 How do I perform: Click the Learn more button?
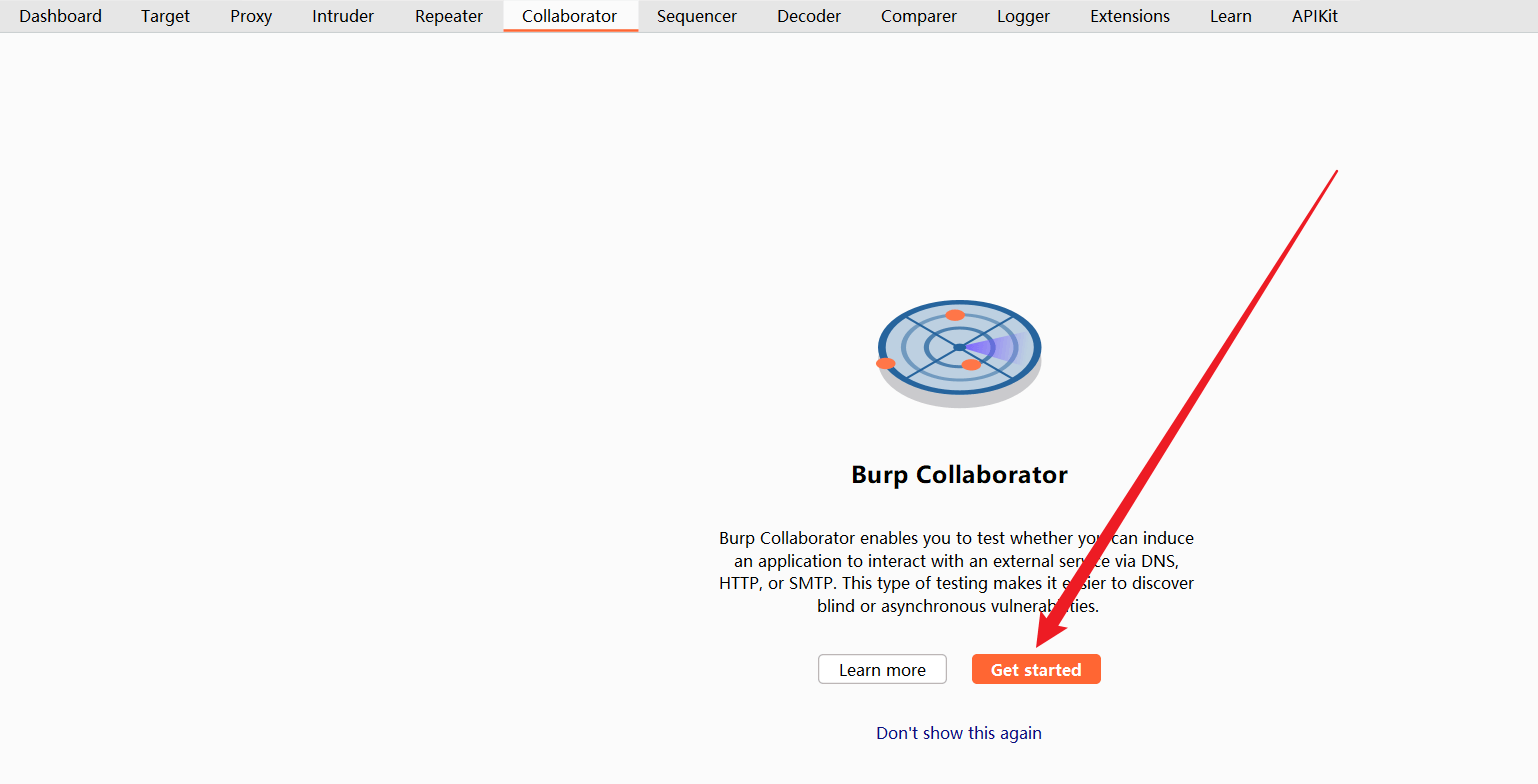[882, 670]
